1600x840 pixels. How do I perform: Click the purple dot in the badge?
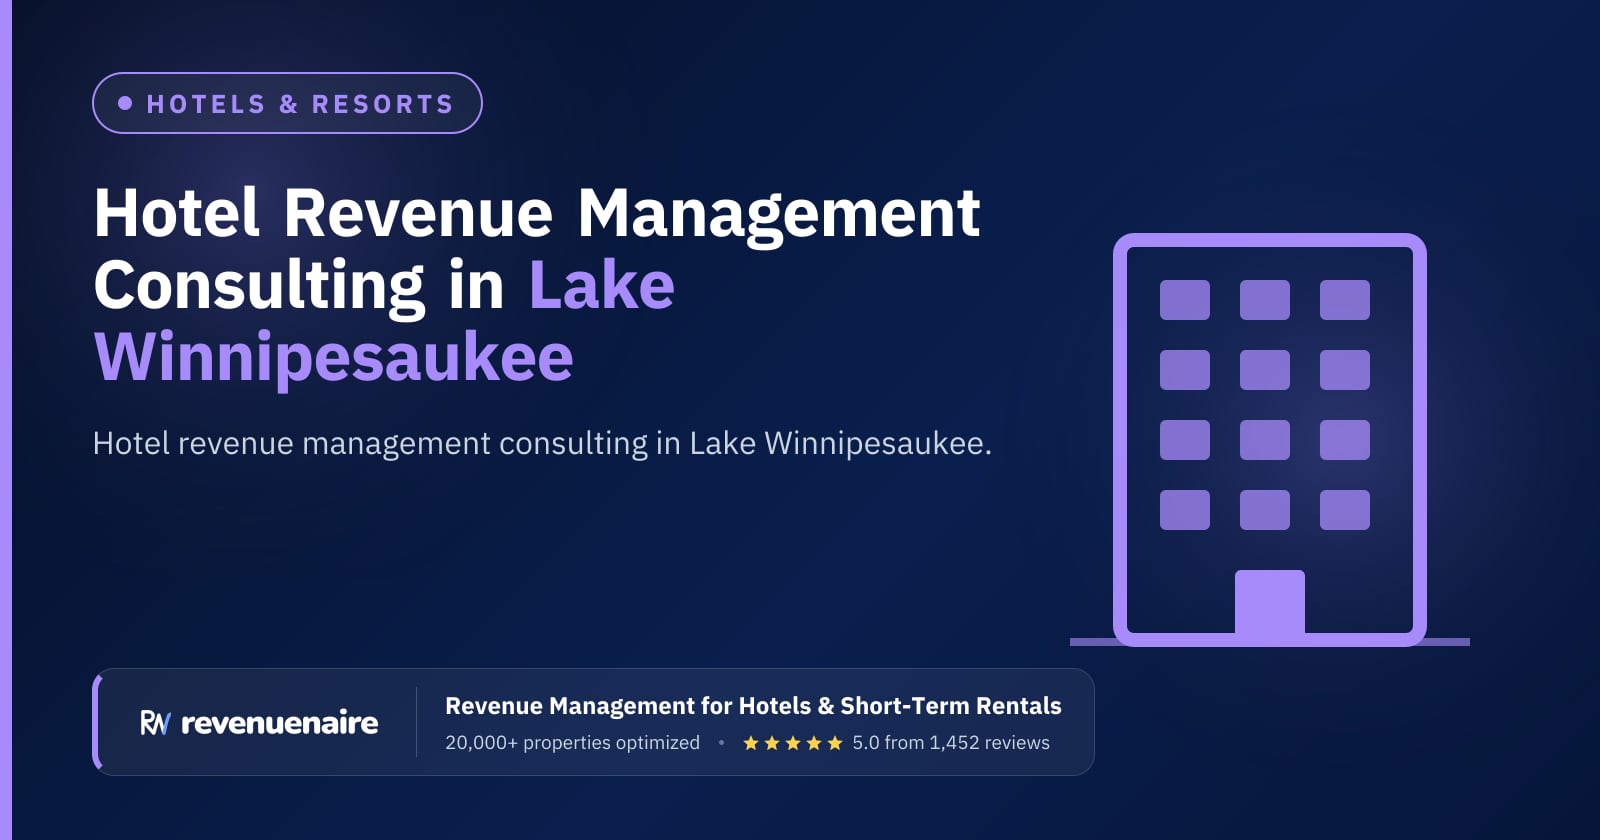click(125, 103)
